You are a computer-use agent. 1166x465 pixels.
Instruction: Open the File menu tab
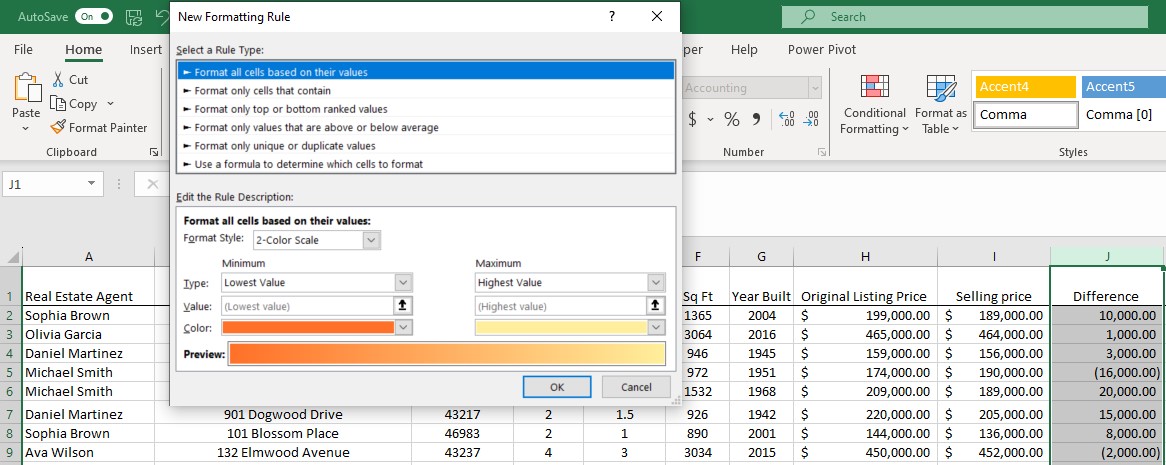(23, 50)
